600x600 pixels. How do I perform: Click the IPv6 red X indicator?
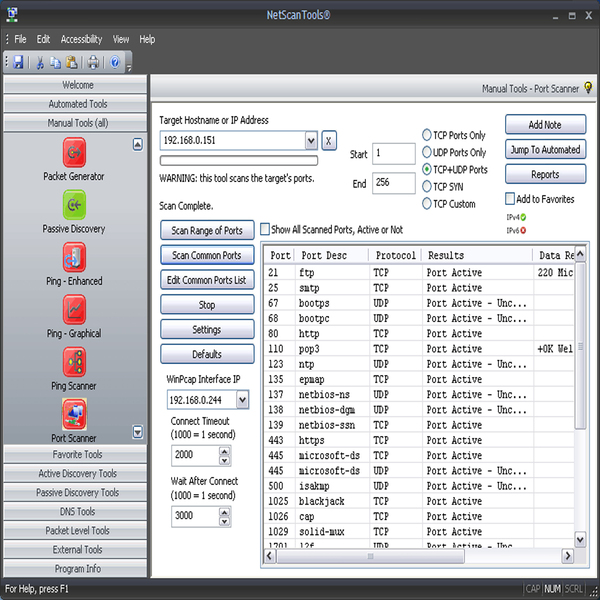pyautogui.click(x=523, y=230)
